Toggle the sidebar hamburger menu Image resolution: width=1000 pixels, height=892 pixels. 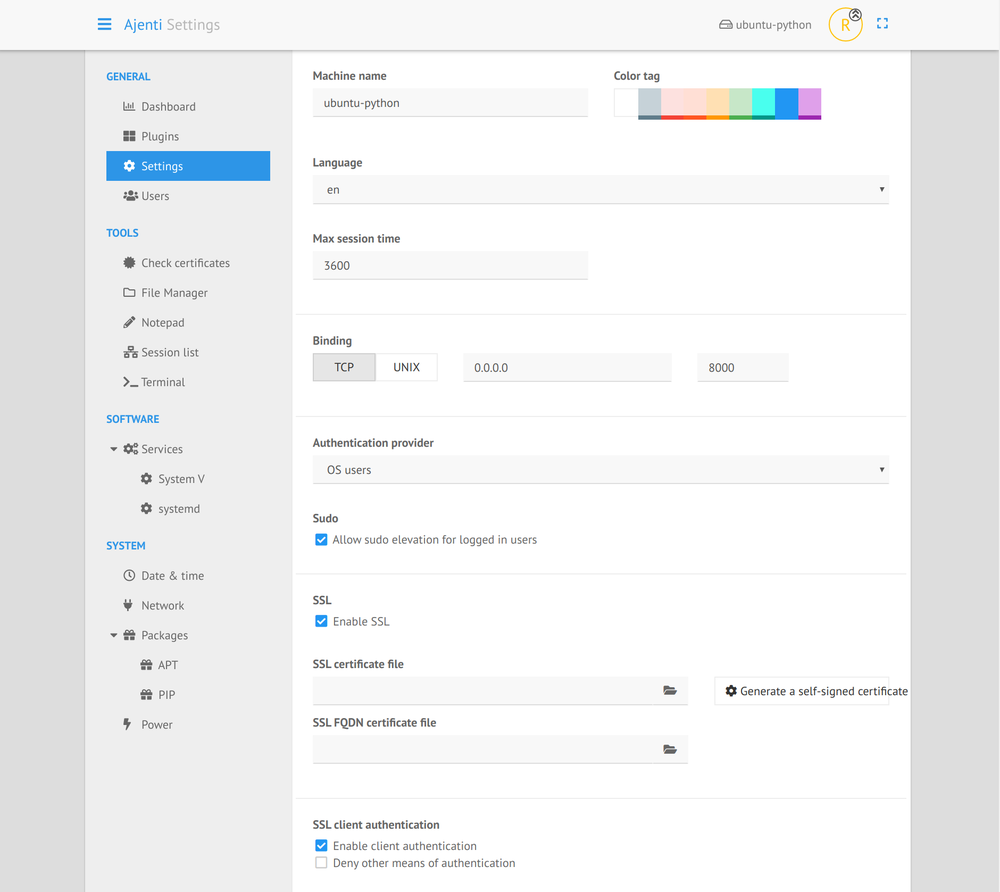(x=104, y=24)
